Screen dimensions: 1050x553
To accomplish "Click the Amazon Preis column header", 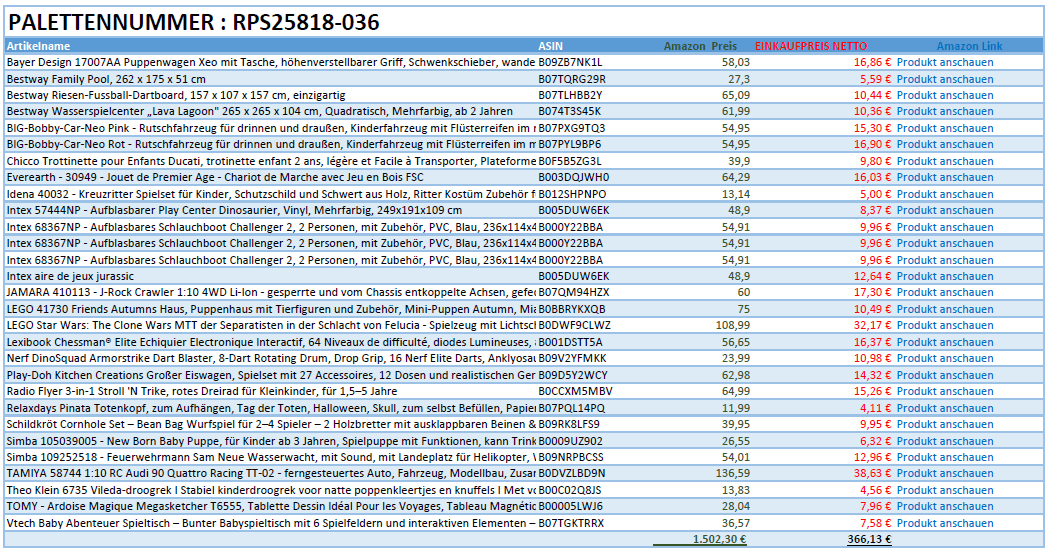I will [x=700, y=46].
